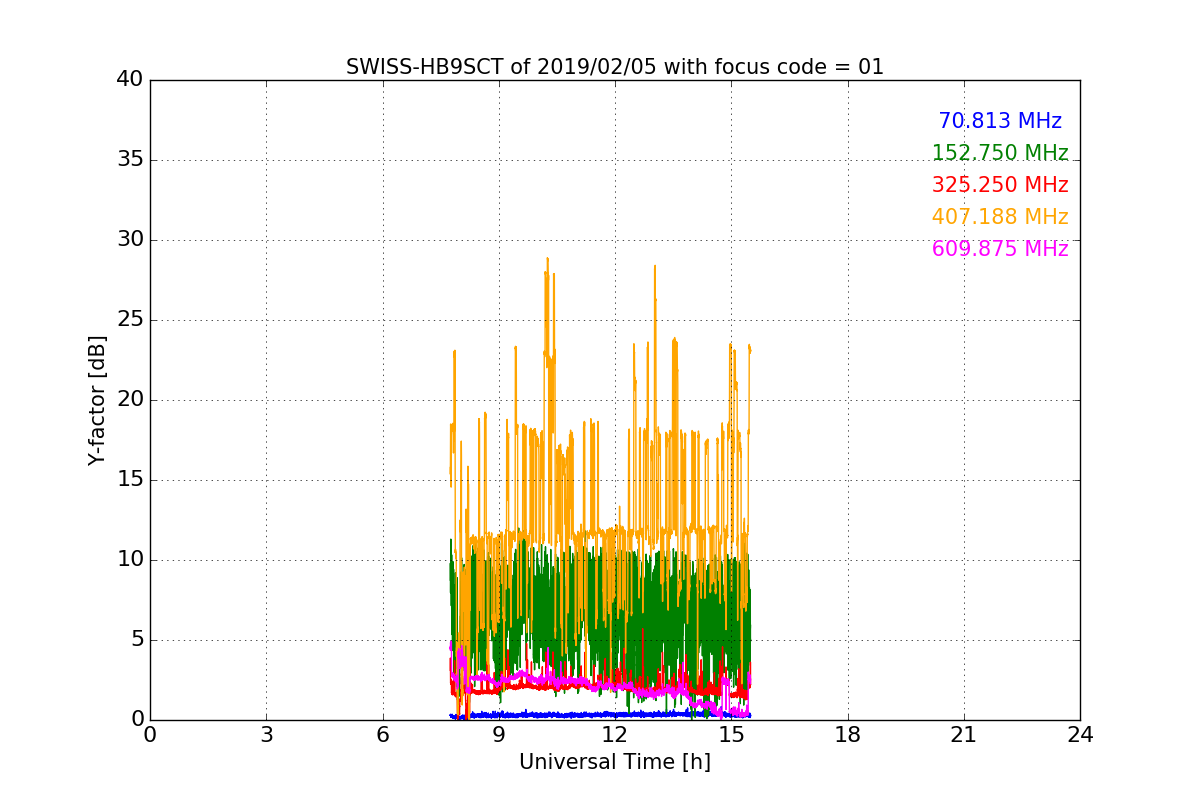Select the 325.250 MHz legend label
The image size is (1200, 800).
tap(1000, 185)
